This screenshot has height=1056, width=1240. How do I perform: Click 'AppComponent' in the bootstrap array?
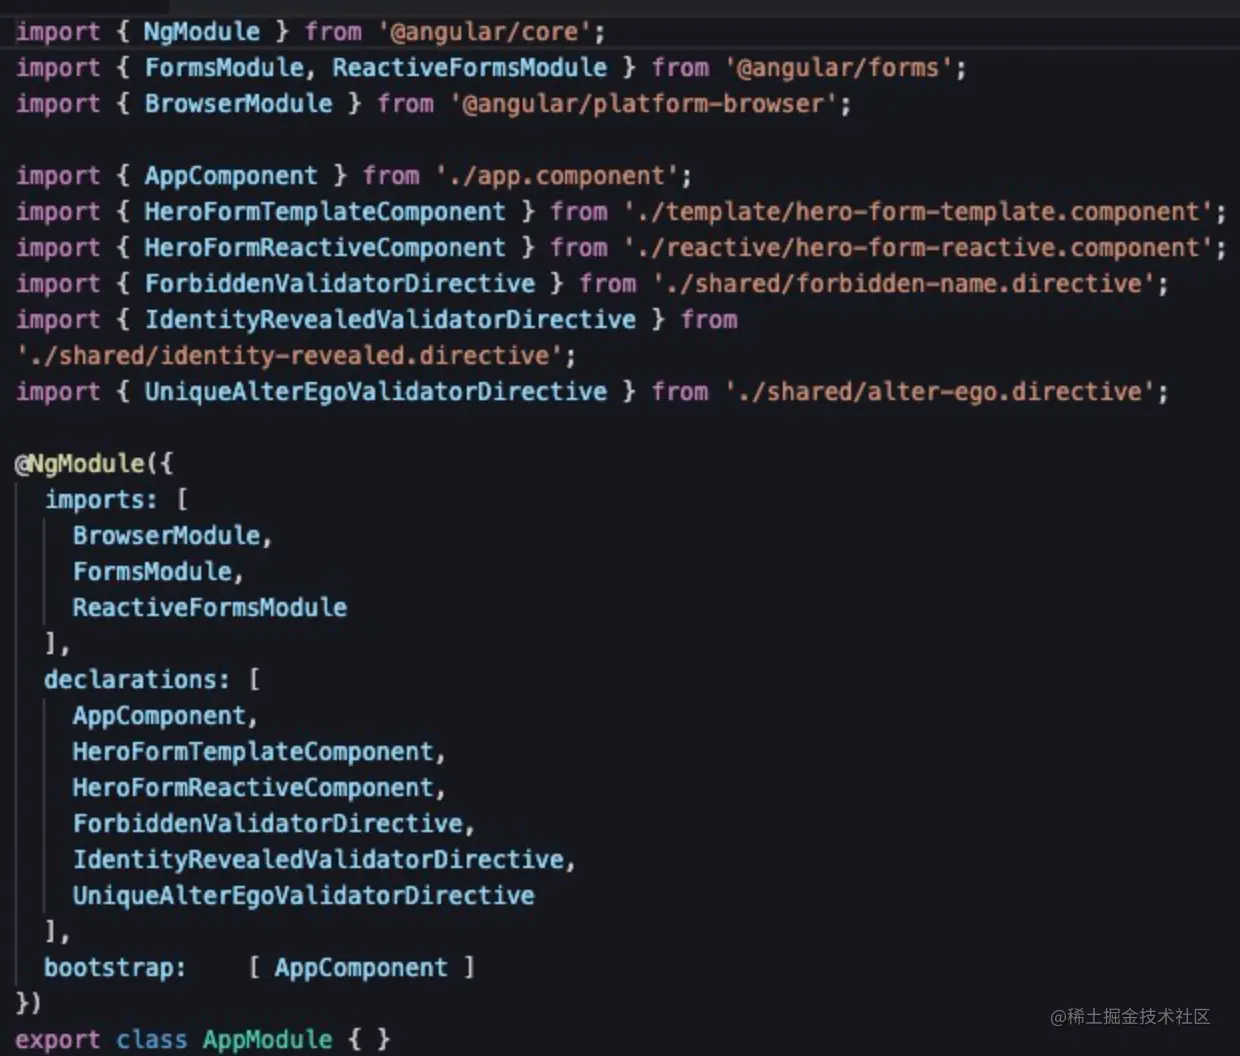coord(361,968)
